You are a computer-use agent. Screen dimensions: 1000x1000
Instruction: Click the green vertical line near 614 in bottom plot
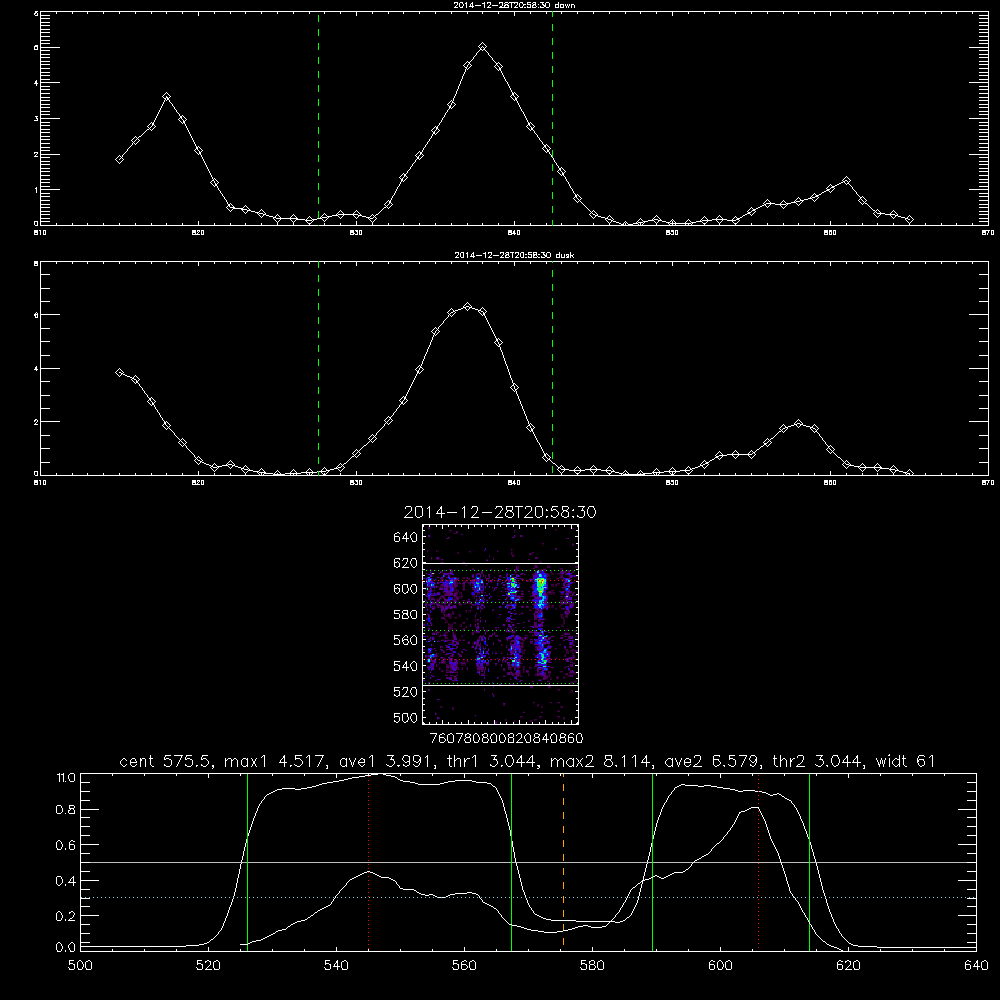(809, 861)
